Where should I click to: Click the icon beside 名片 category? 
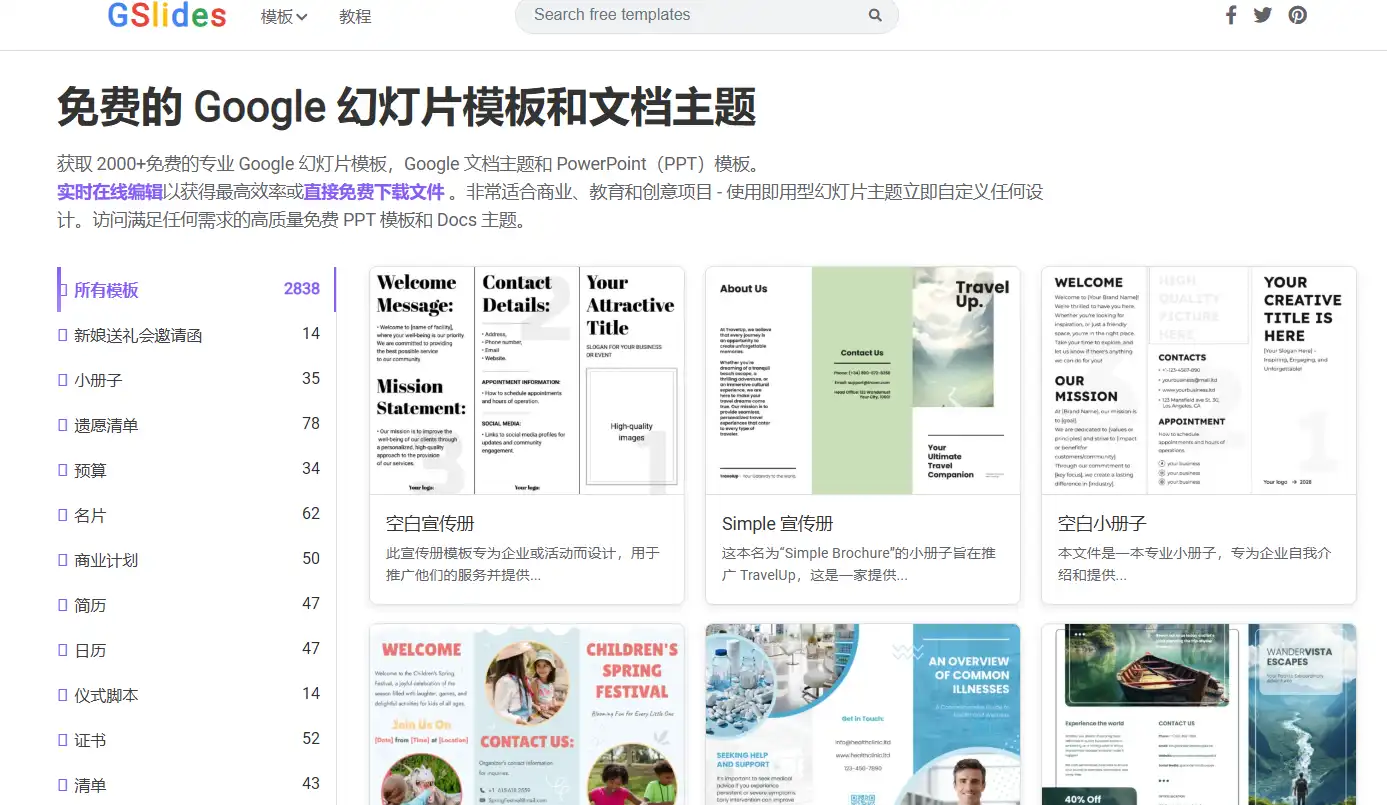[63, 516]
